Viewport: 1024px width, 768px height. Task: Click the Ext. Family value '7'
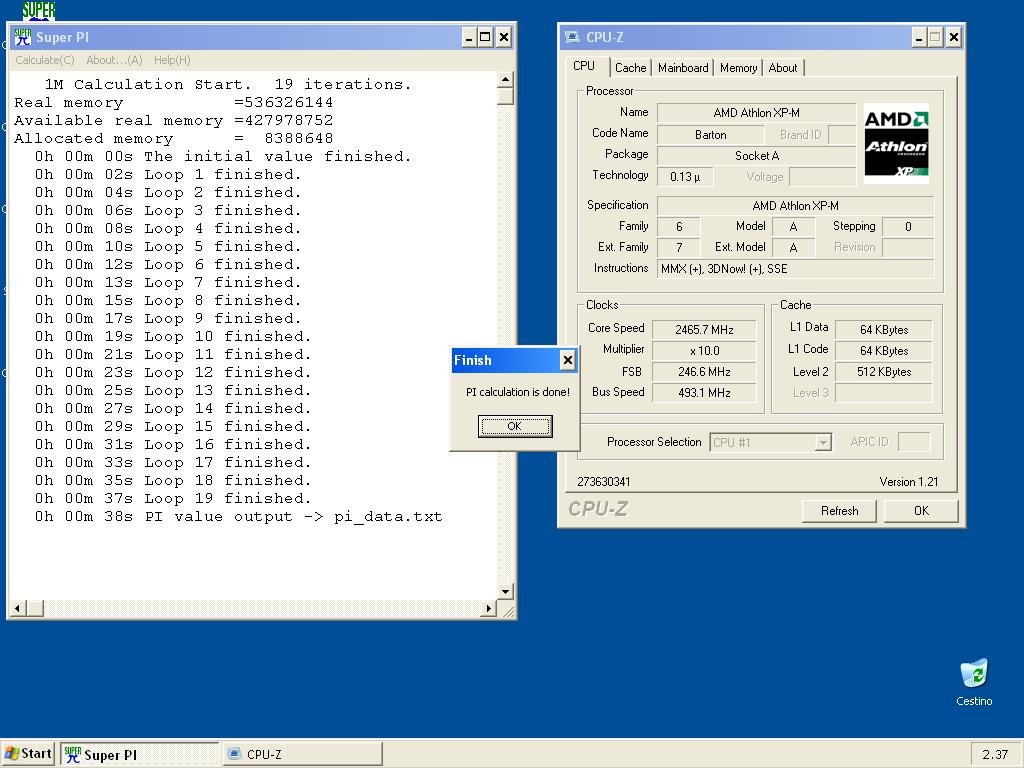pos(679,248)
